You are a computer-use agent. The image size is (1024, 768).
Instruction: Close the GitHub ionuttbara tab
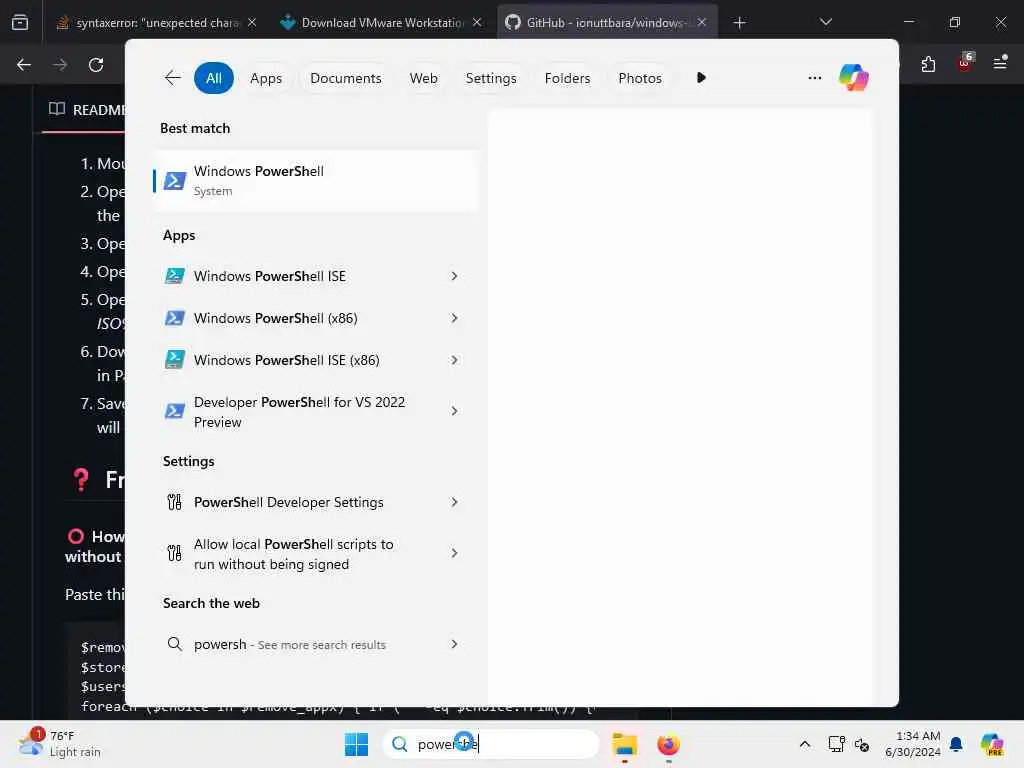[701, 22]
